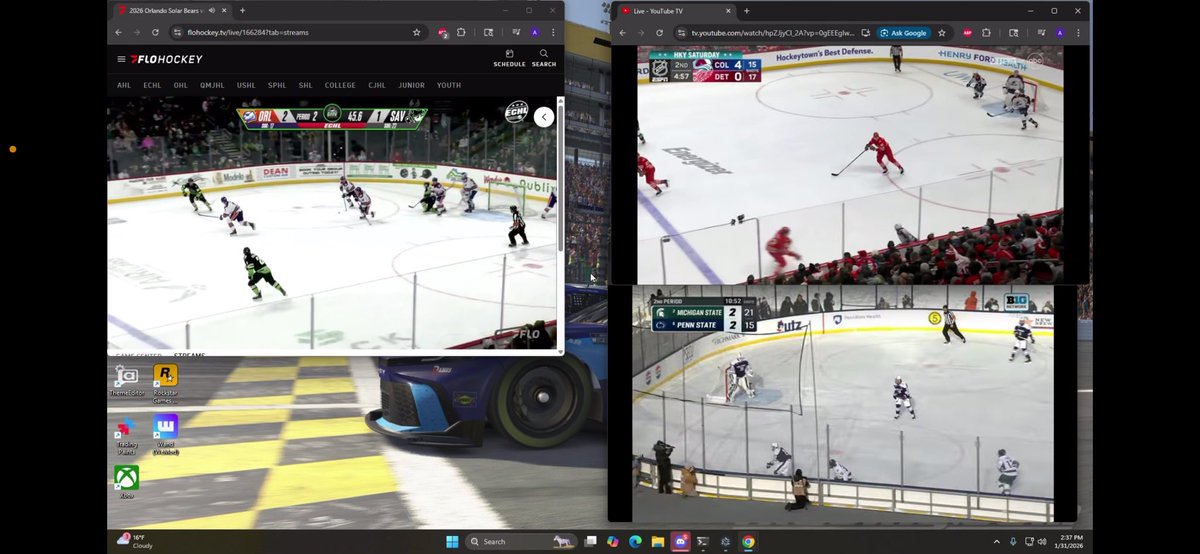Mute the Orlando Solar Bears tab audio
The height and width of the screenshot is (554, 1200).
coord(211,10)
